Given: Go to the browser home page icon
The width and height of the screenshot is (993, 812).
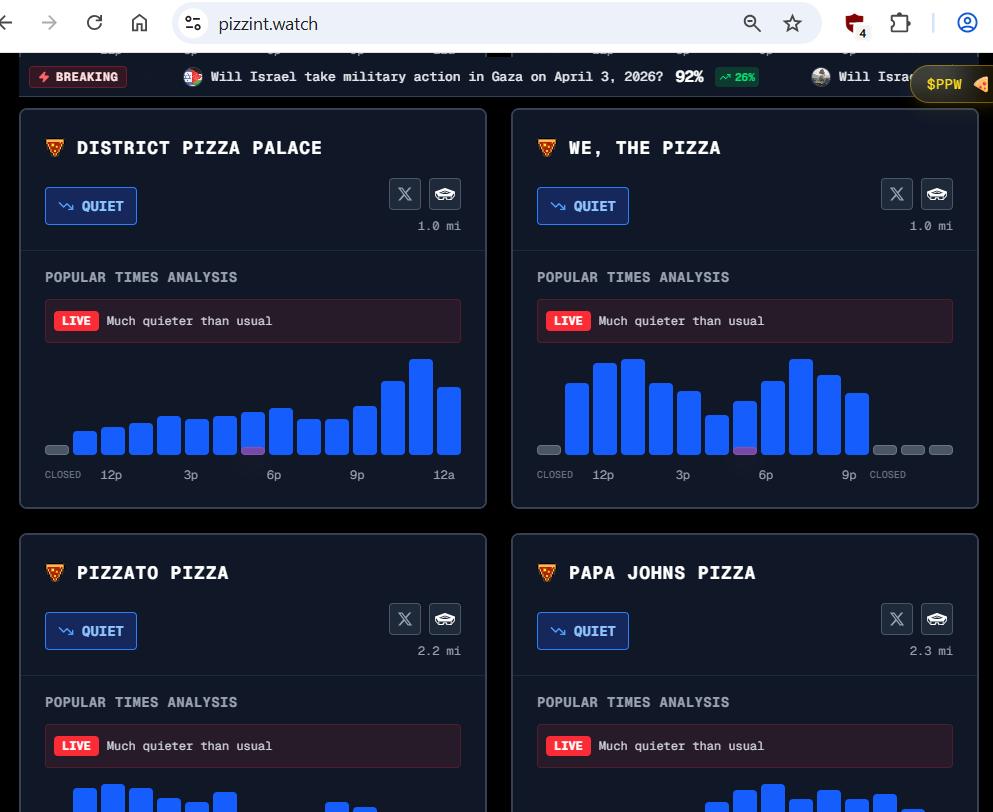Looking at the screenshot, I should 139,23.
